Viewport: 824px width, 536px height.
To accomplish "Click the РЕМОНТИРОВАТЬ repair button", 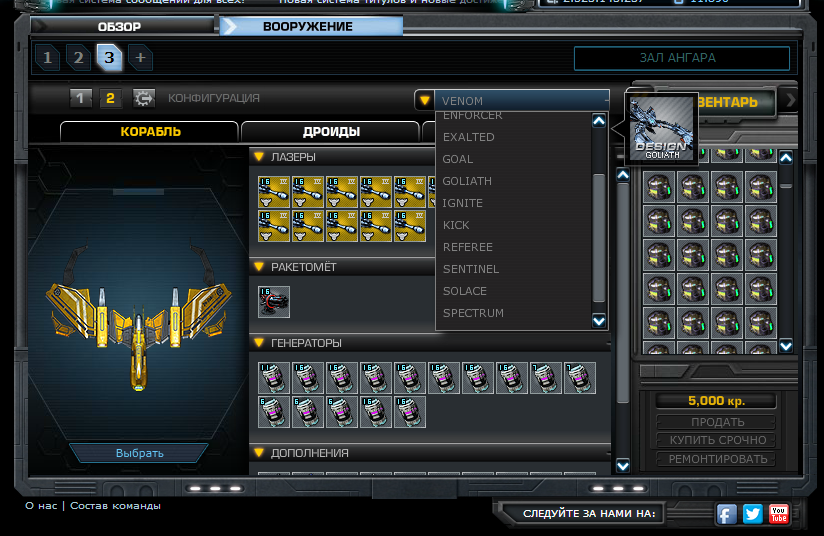I will 717,459.
